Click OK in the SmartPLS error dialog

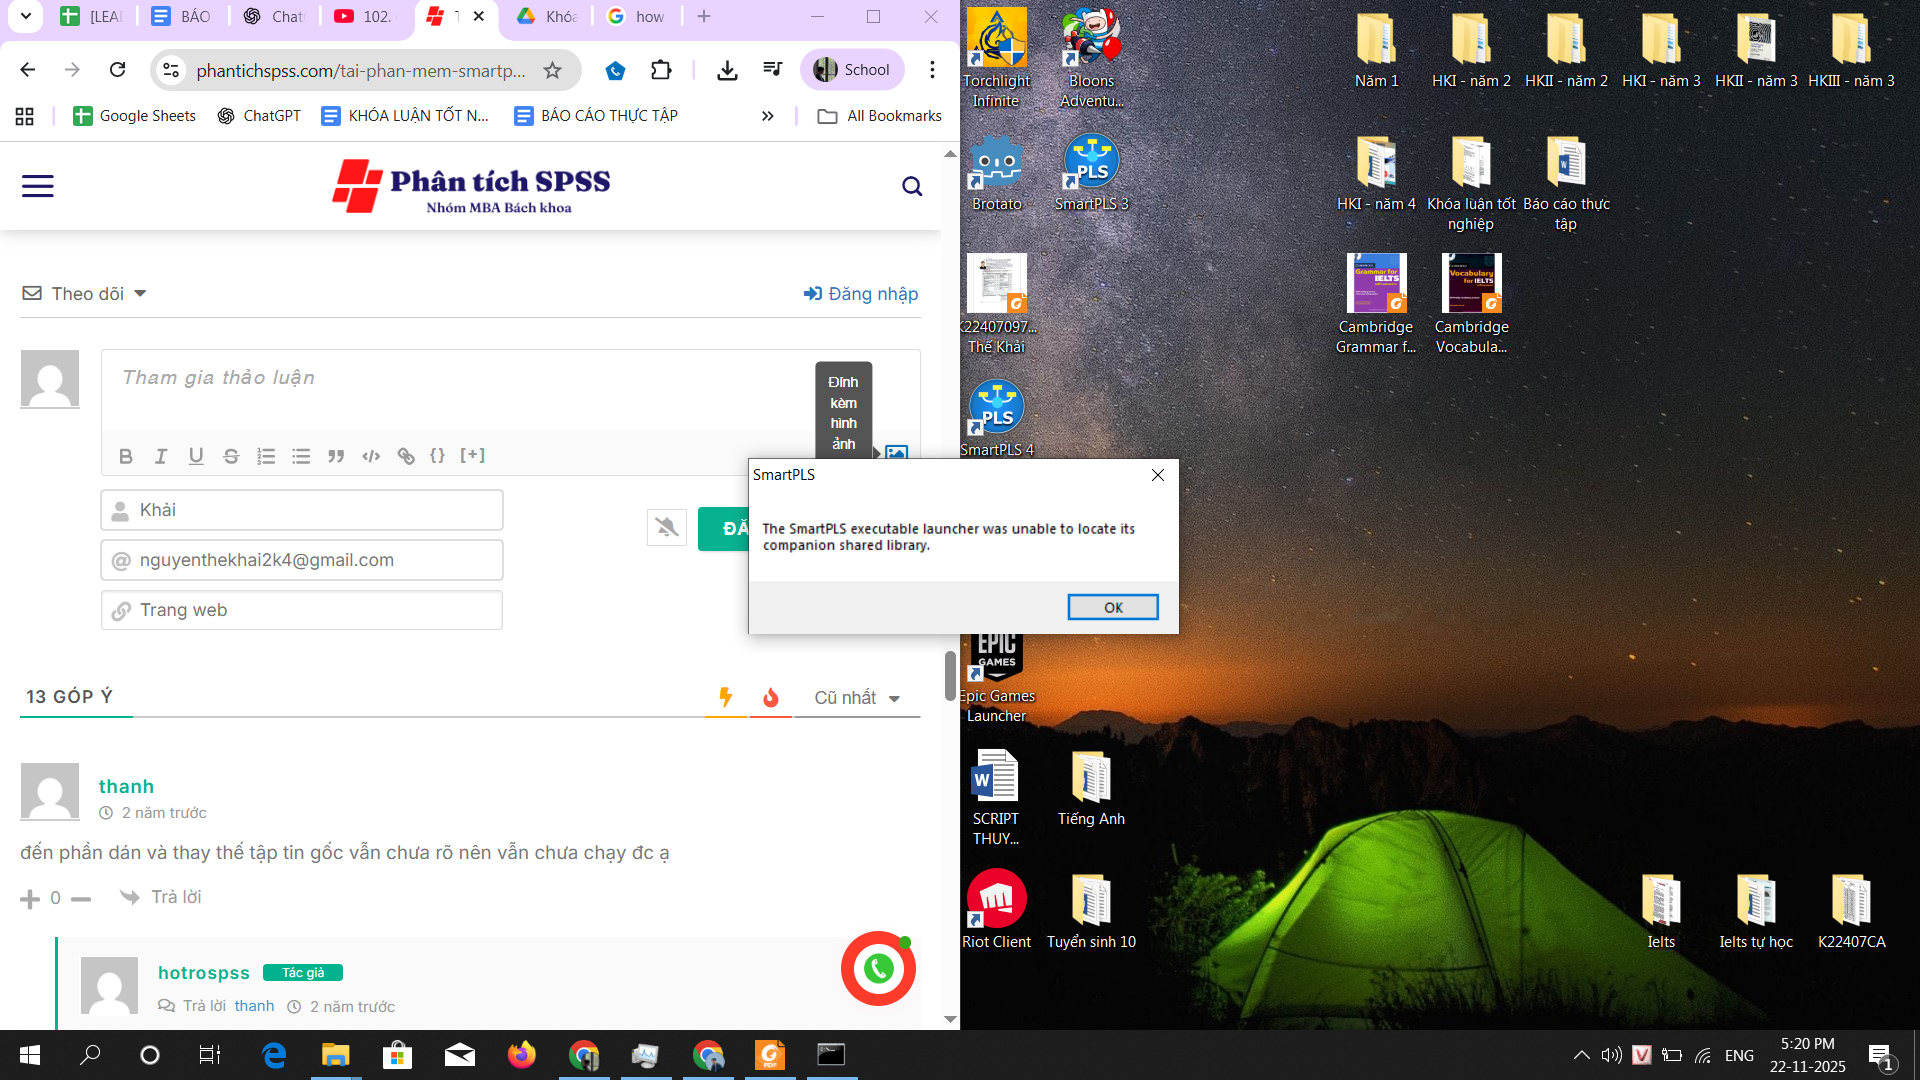[x=1112, y=607]
